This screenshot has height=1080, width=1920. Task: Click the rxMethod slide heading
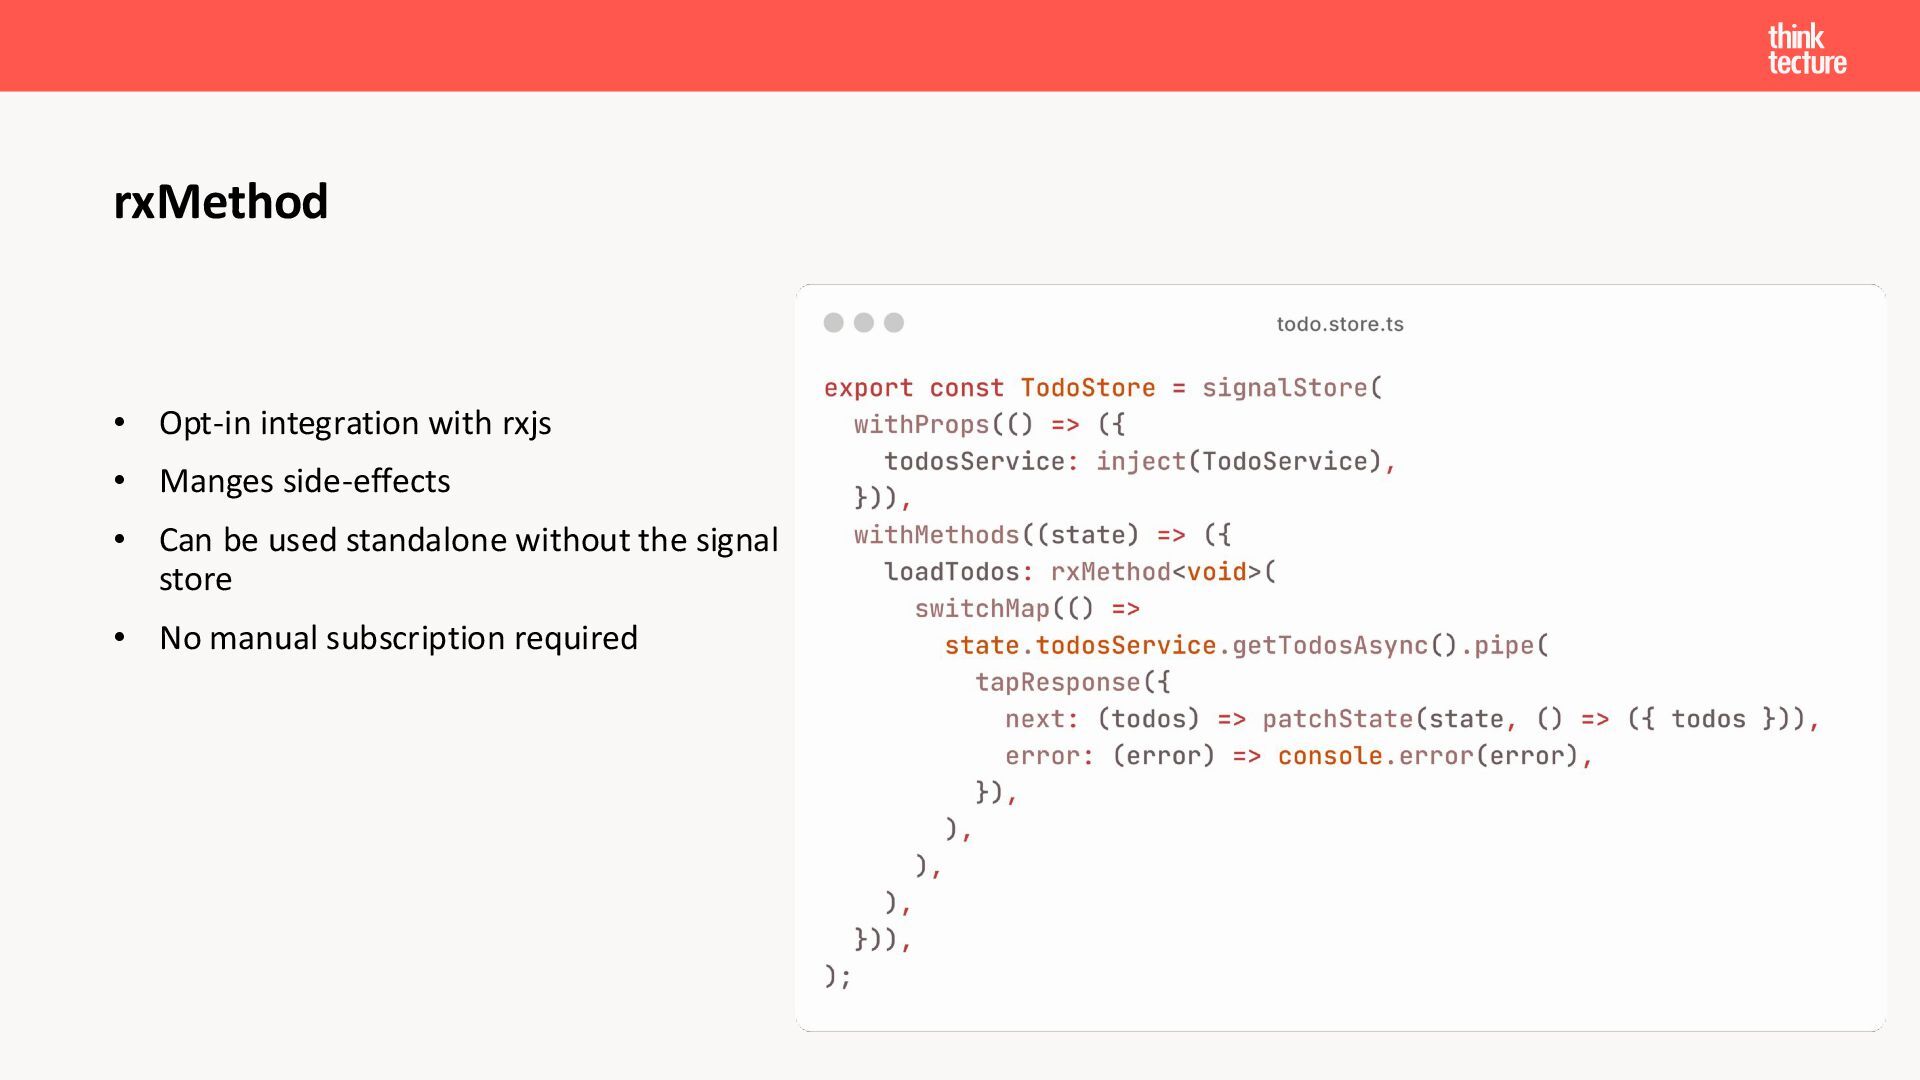pyautogui.click(x=220, y=202)
